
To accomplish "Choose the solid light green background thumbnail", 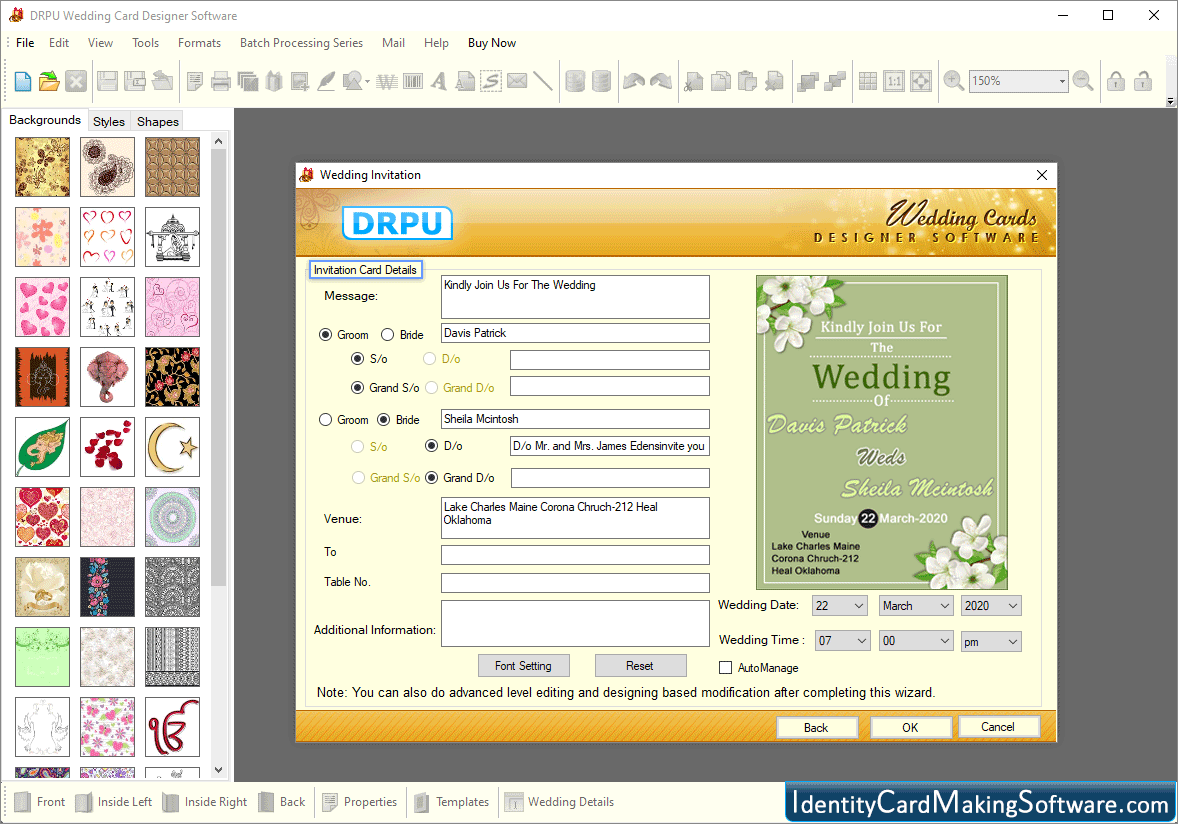I will pyautogui.click(x=42, y=656).
